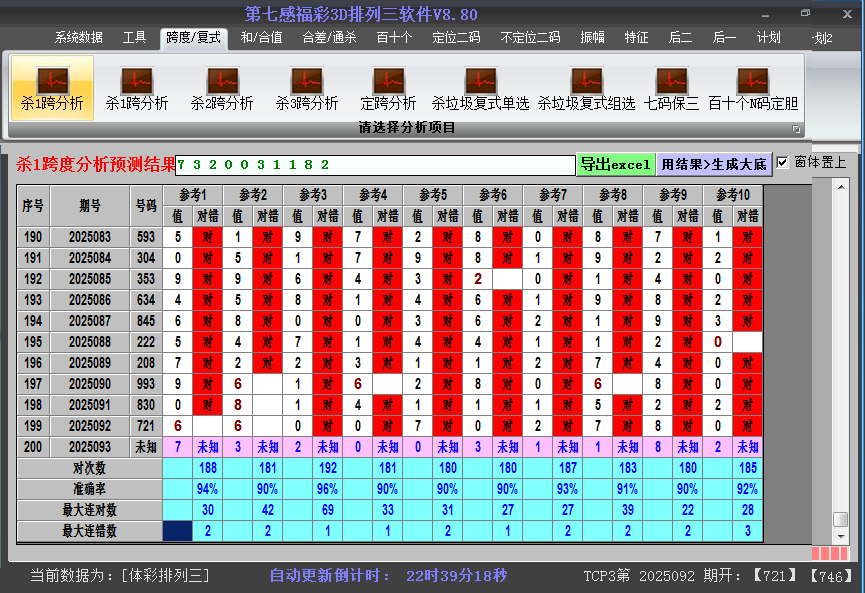Click the 期号 column header

(x=90, y=206)
